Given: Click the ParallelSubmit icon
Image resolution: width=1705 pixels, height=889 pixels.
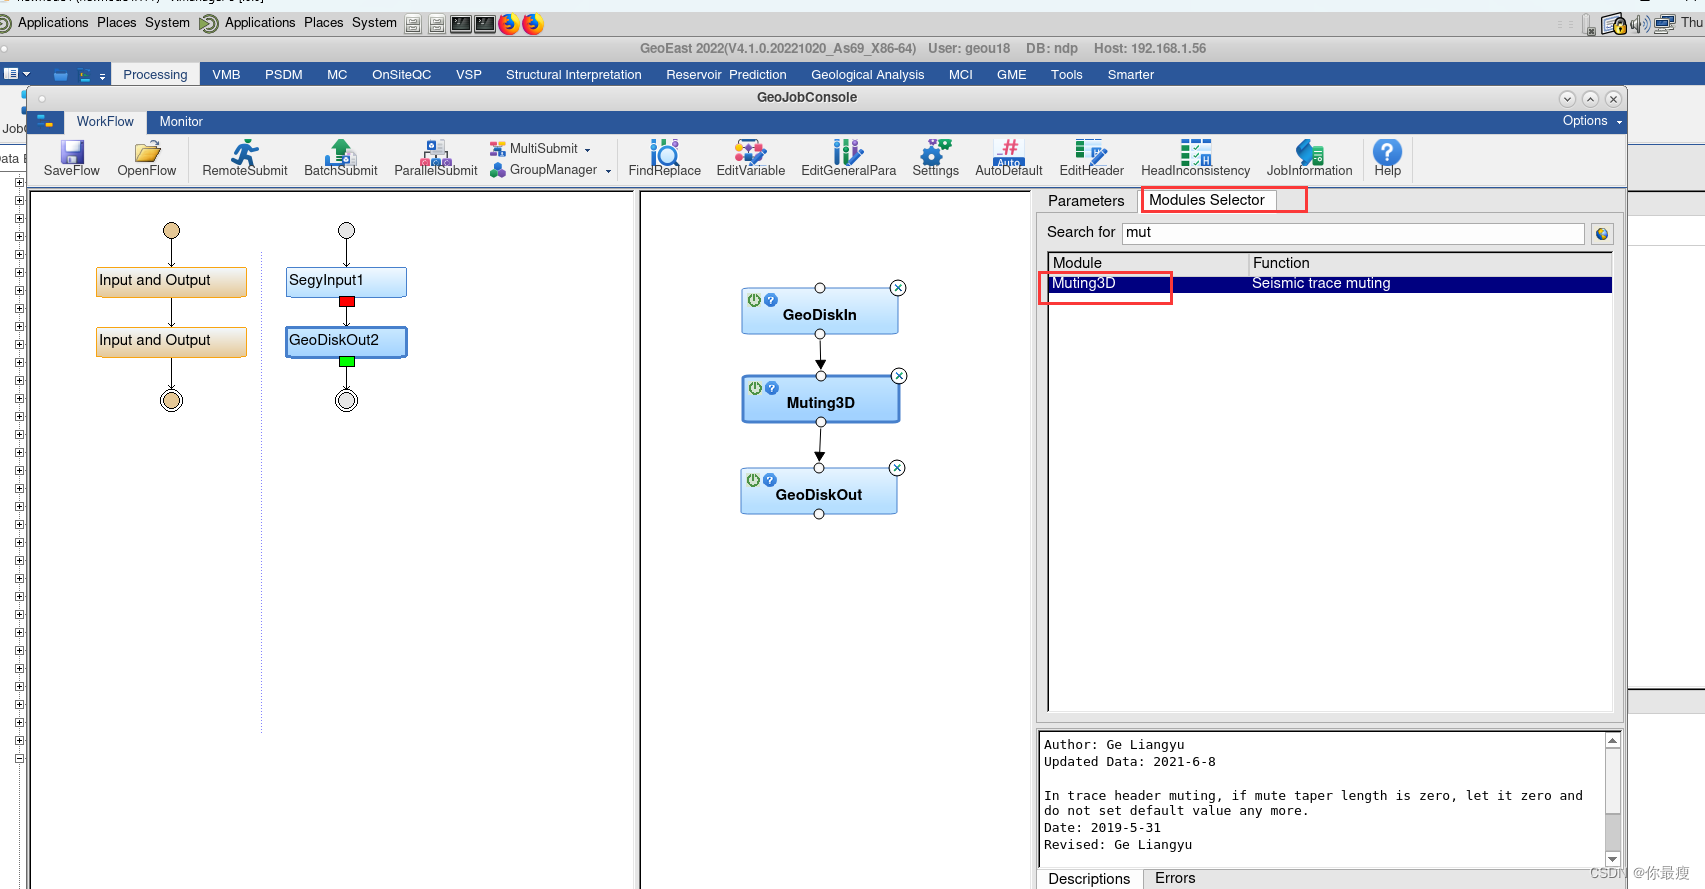Looking at the screenshot, I should coord(436,152).
